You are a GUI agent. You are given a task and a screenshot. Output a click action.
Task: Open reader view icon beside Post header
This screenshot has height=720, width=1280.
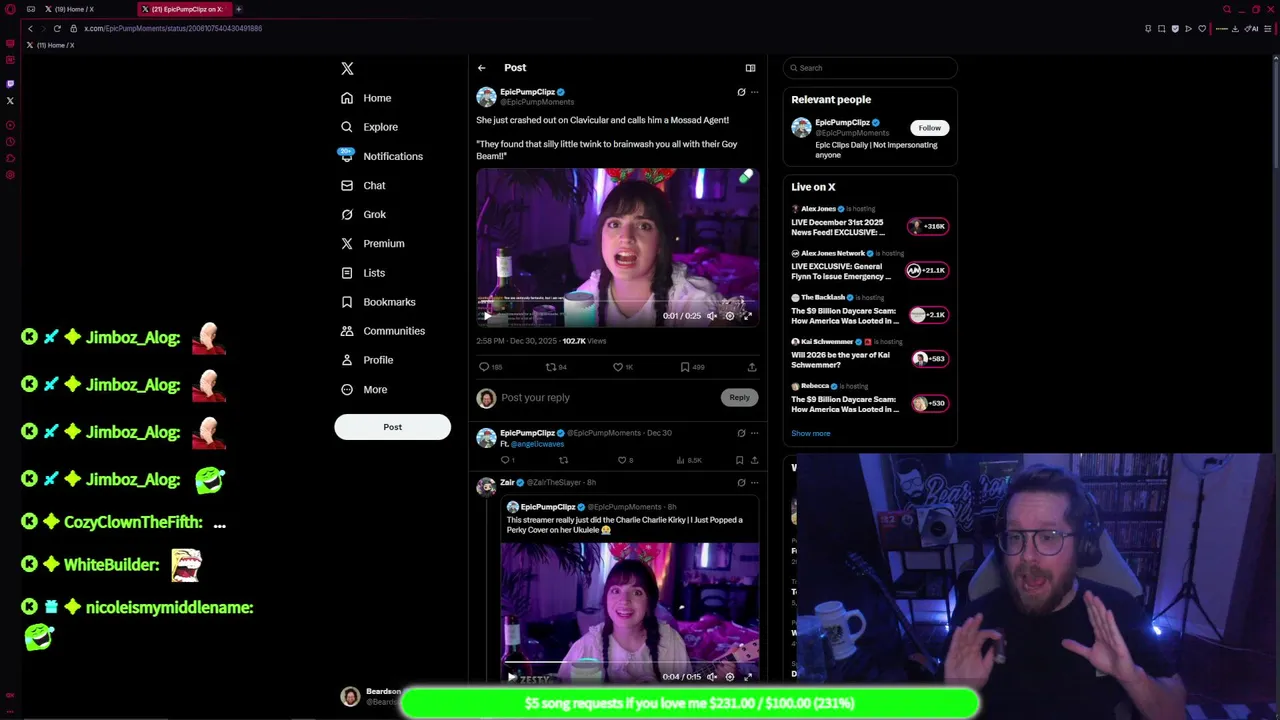coord(750,68)
